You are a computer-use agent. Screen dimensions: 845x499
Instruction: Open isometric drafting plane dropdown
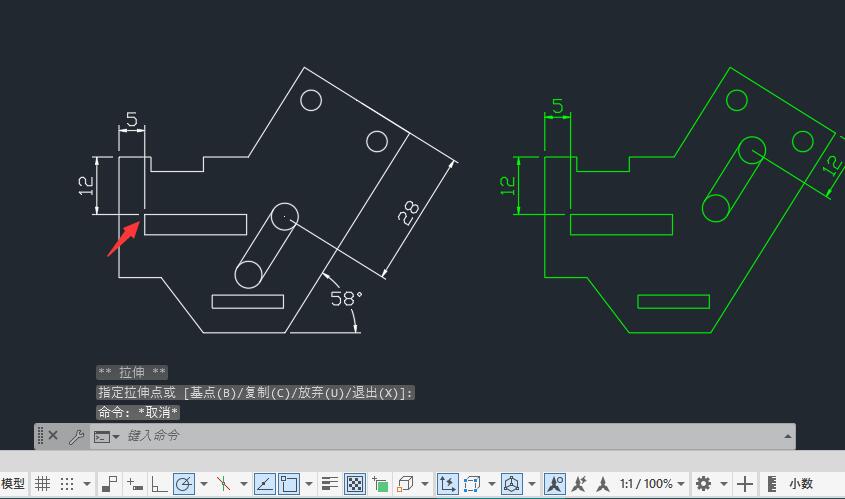click(x=244, y=484)
